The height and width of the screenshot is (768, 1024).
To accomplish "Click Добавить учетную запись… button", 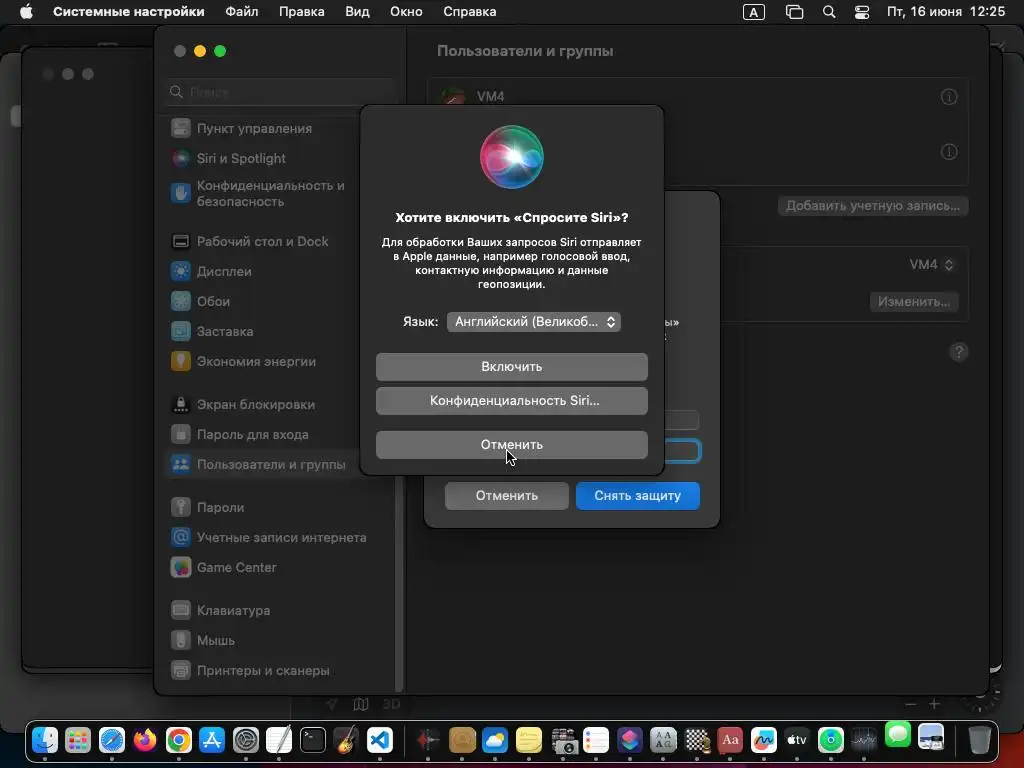I will coord(872,206).
